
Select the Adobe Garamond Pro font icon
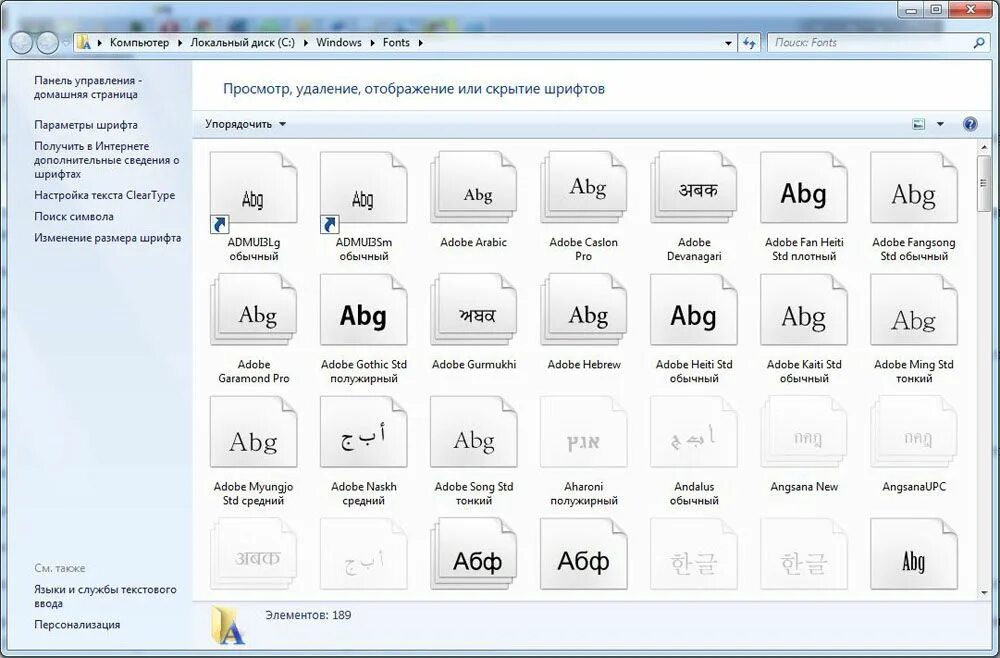pyautogui.click(x=253, y=310)
